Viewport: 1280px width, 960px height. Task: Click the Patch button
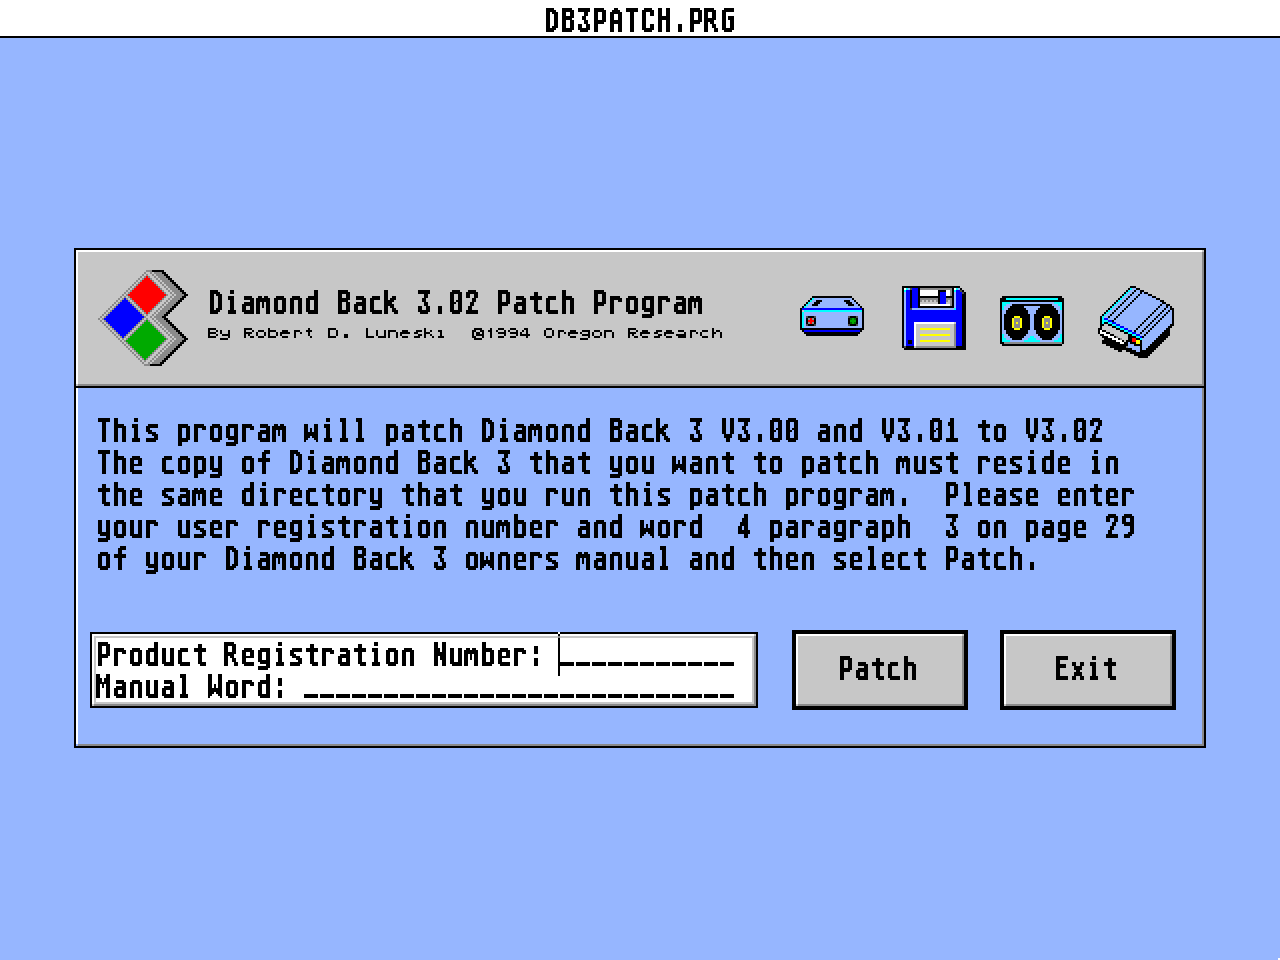(879, 669)
